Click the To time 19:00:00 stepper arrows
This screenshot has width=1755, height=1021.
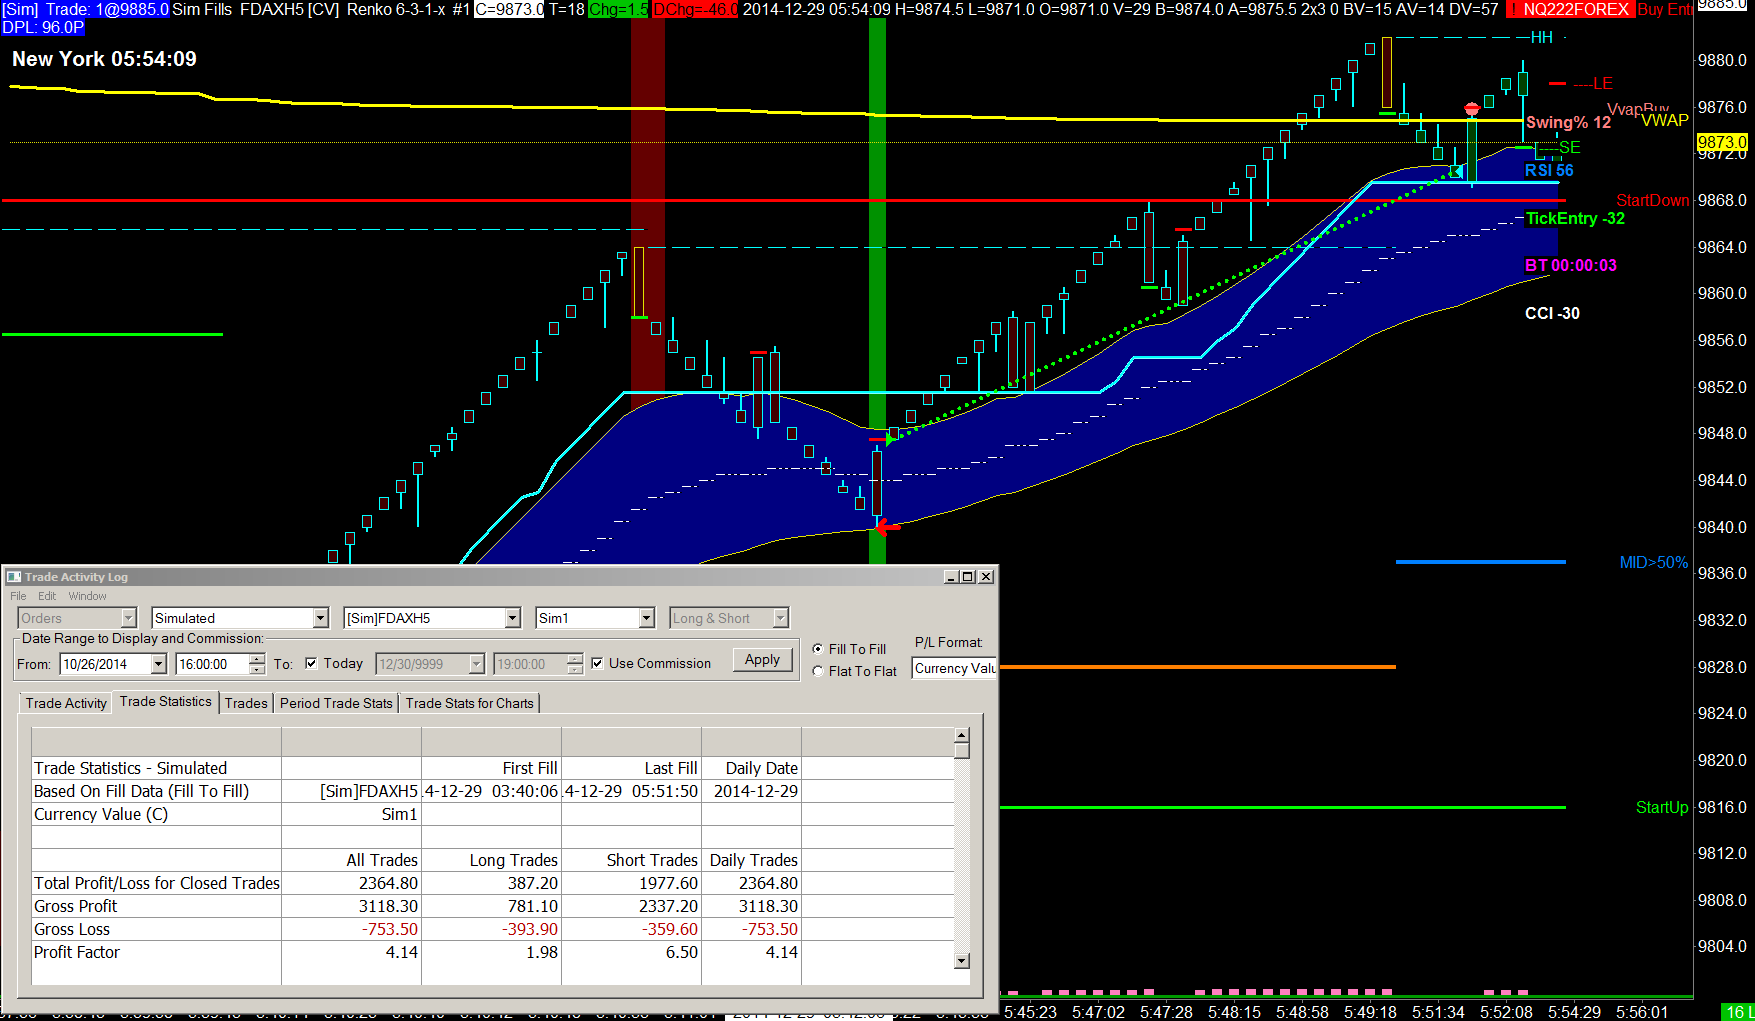click(574, 664)
